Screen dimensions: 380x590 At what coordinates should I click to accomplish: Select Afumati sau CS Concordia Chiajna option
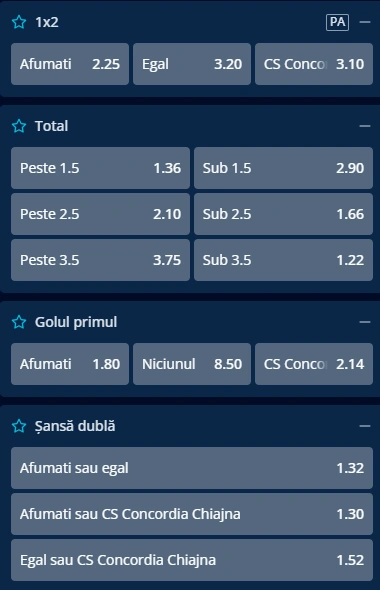[x=192, y=514]
